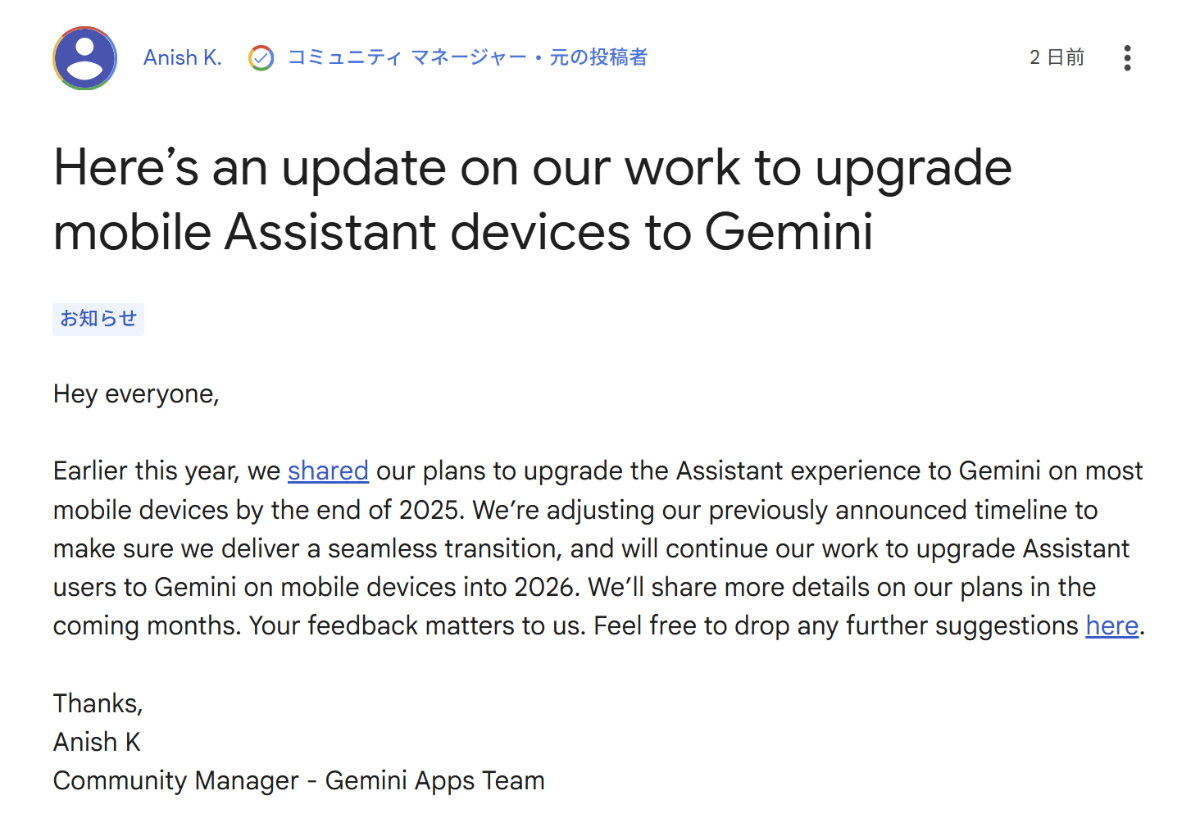Click the "Thanks," closing line of the post
This screenshot has height=820, width=1200.
coord(97,703)
